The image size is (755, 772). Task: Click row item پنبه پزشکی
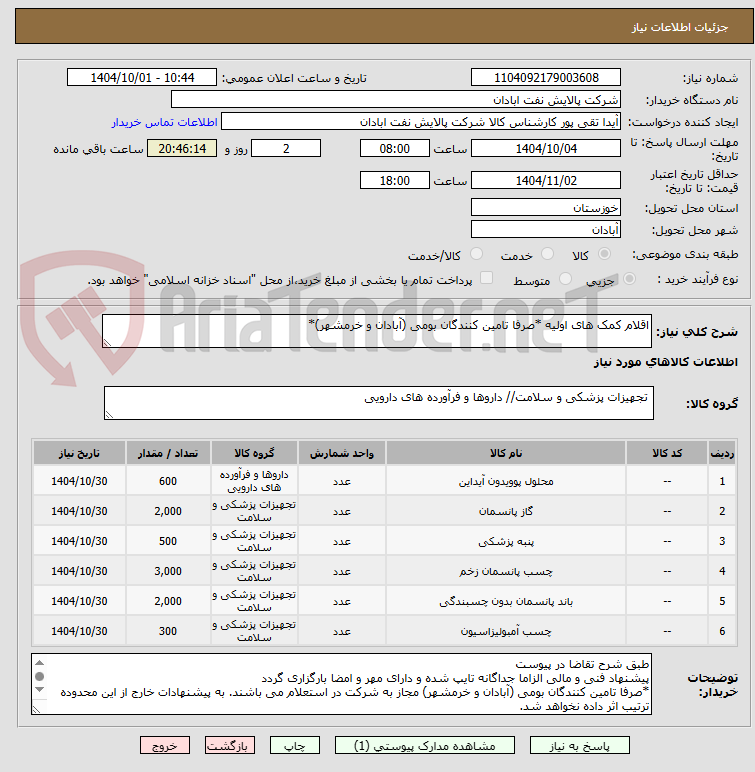point(506,541)
